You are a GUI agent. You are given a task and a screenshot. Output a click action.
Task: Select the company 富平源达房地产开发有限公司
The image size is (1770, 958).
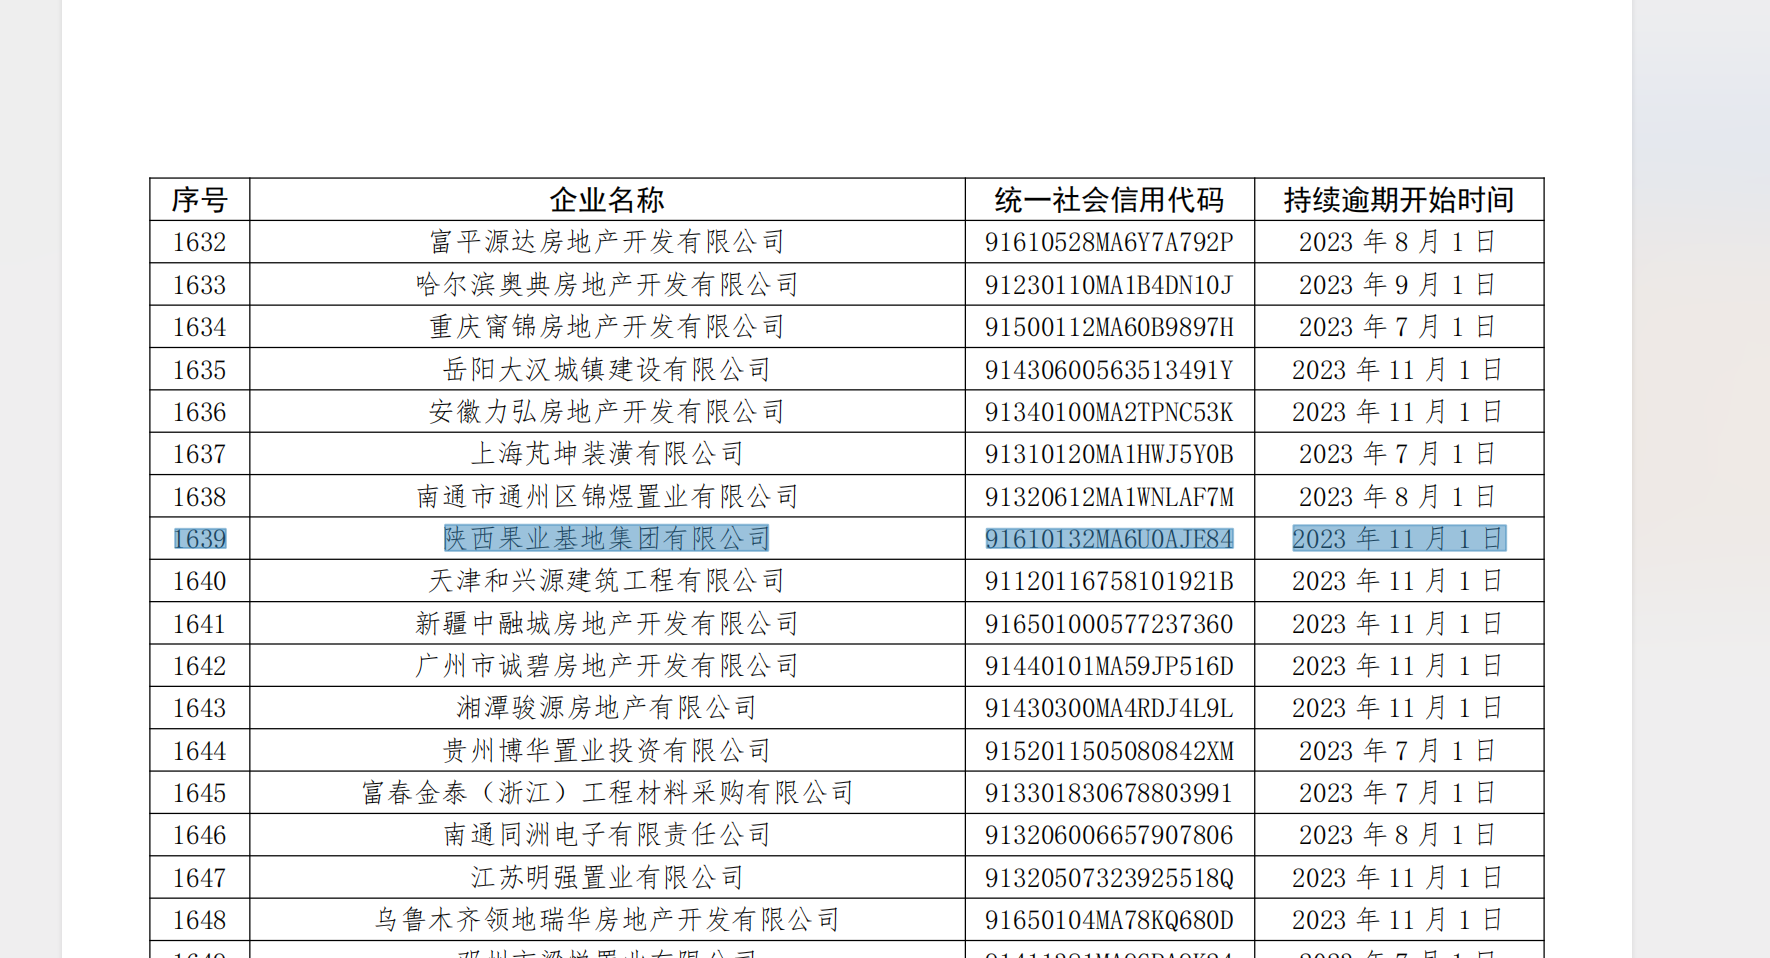pos(607,242)
